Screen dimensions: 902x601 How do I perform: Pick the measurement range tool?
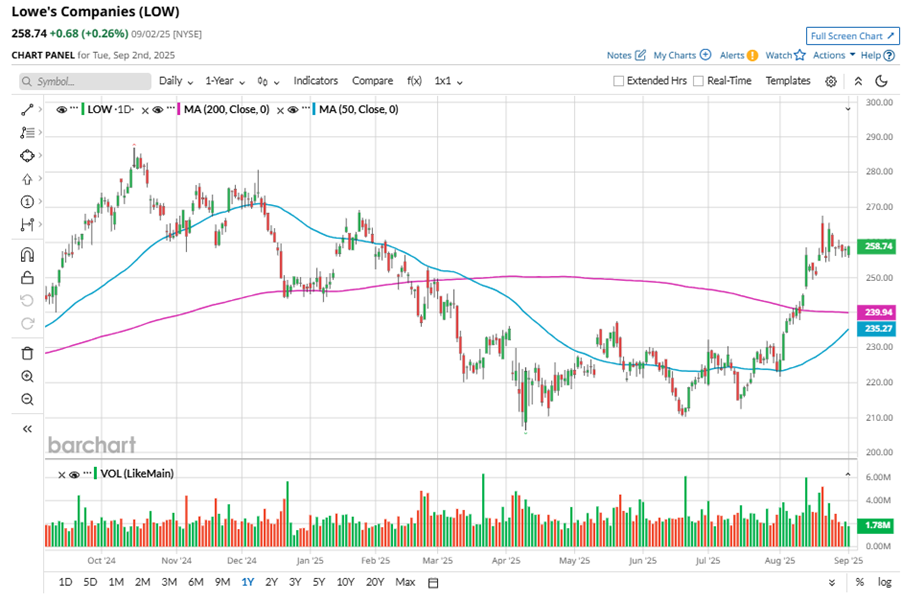27,224
